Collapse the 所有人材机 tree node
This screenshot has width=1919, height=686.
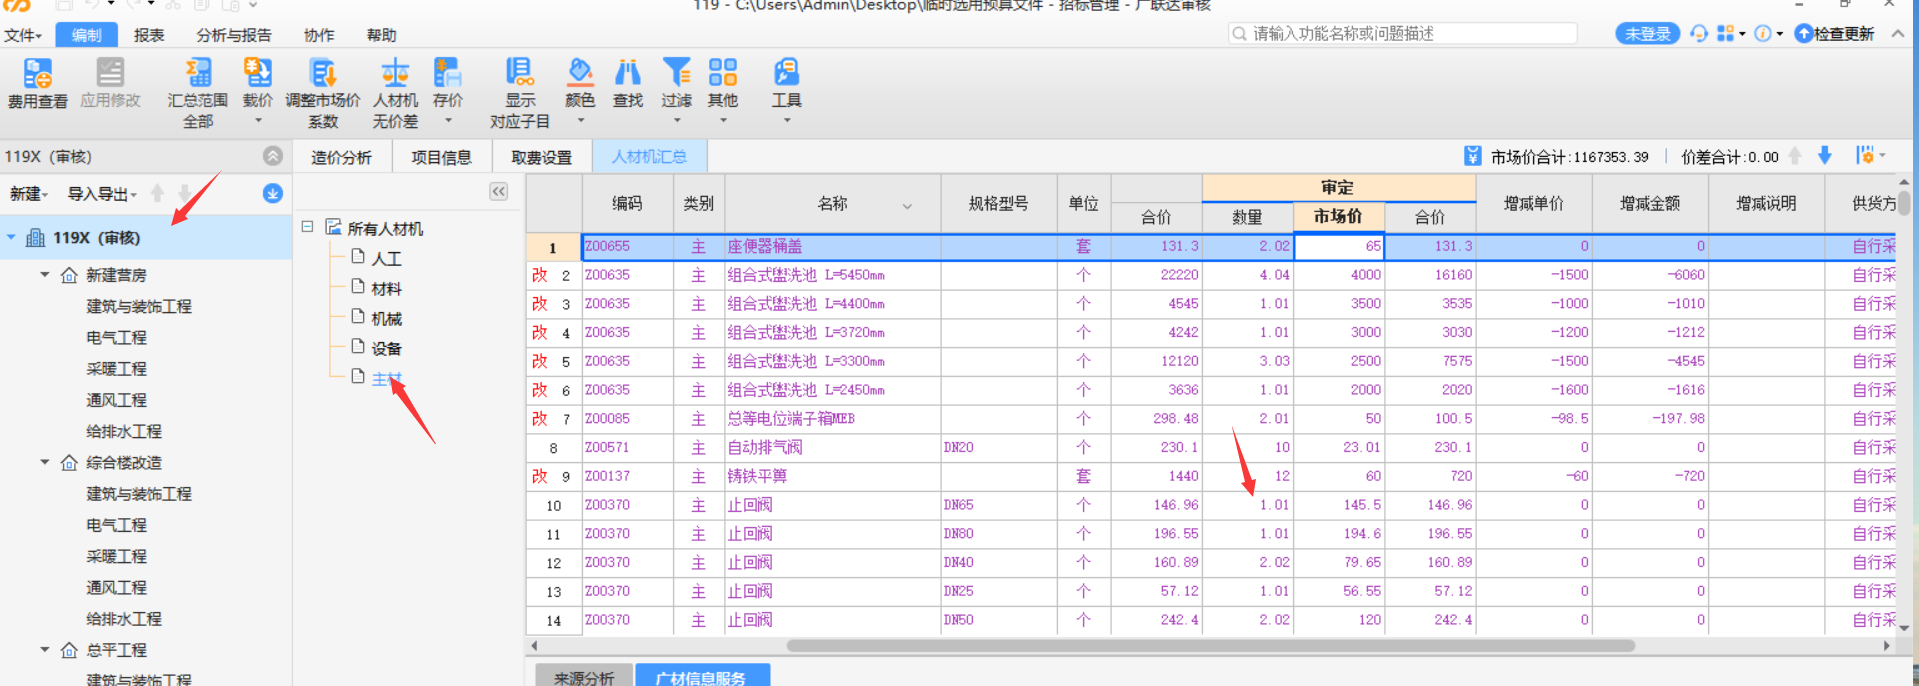coord(308,227)
